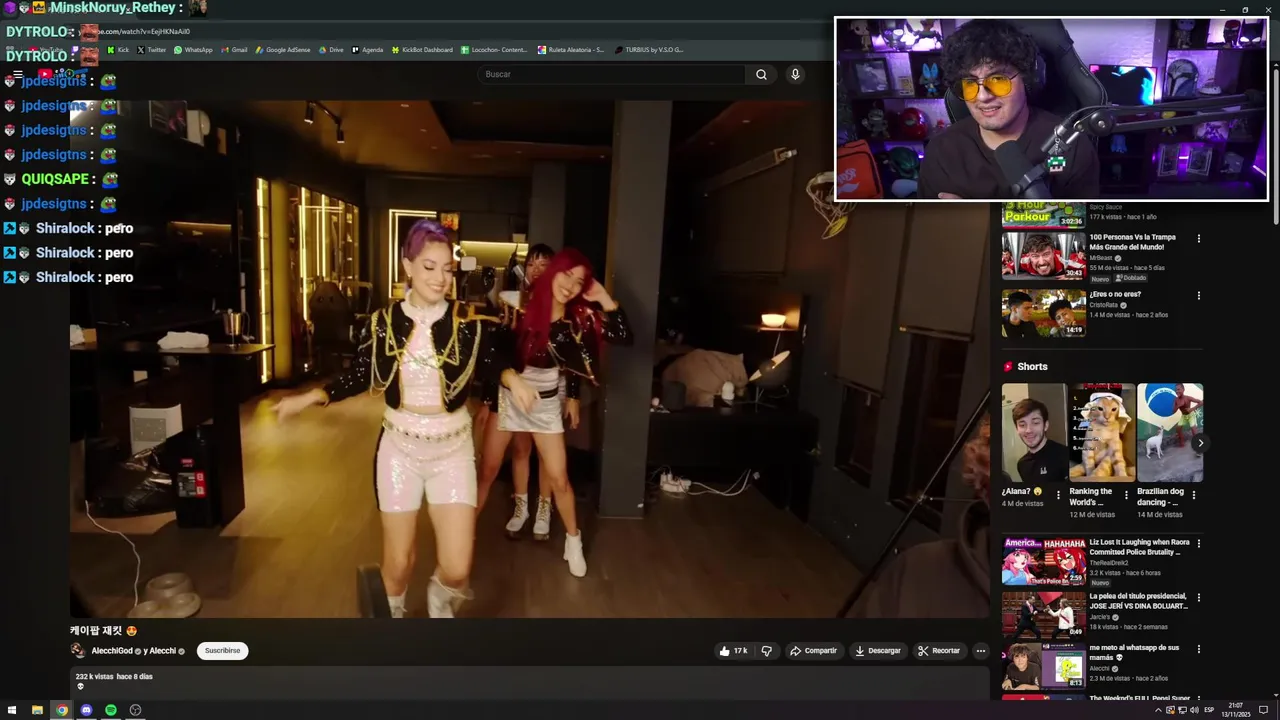Dislike the video with thumbs down

click(x=767, y=651)
